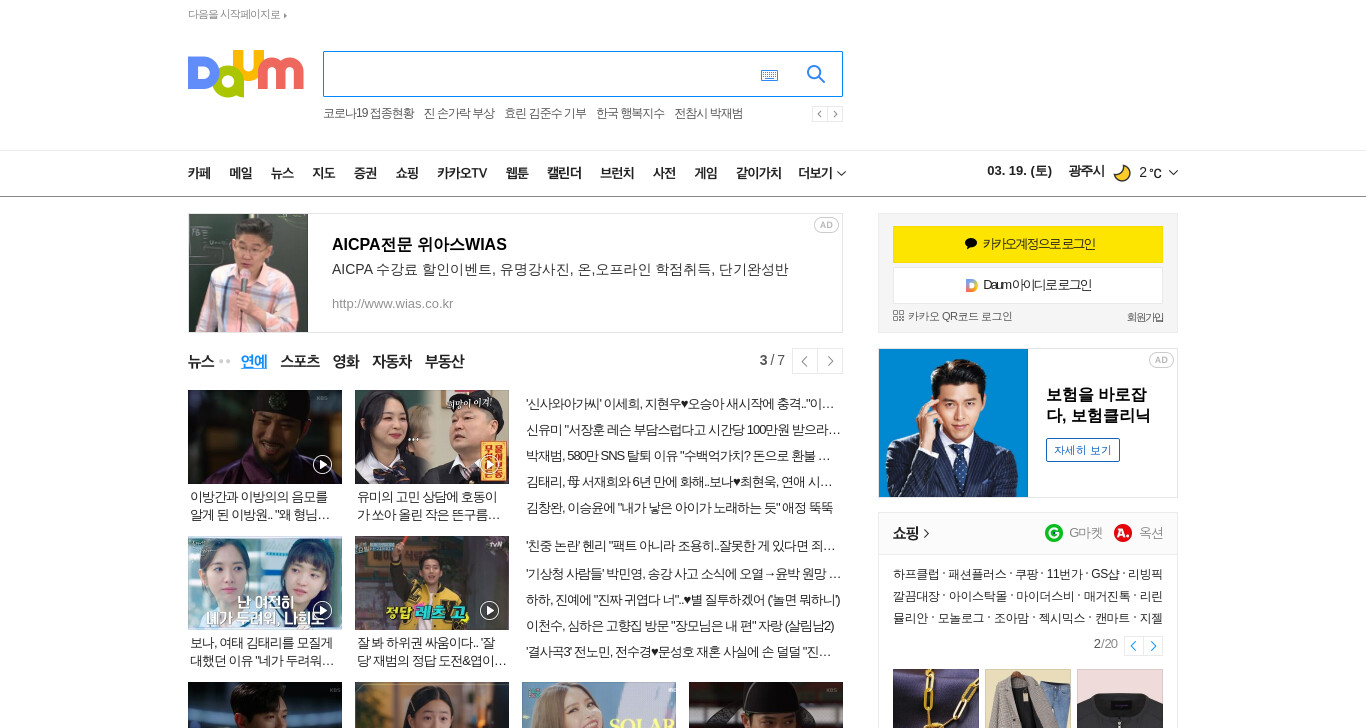The height and width of the screenshot is (728, 1366).
Task: Click the WIAS lecturer ad image
Action: (248, 273)
